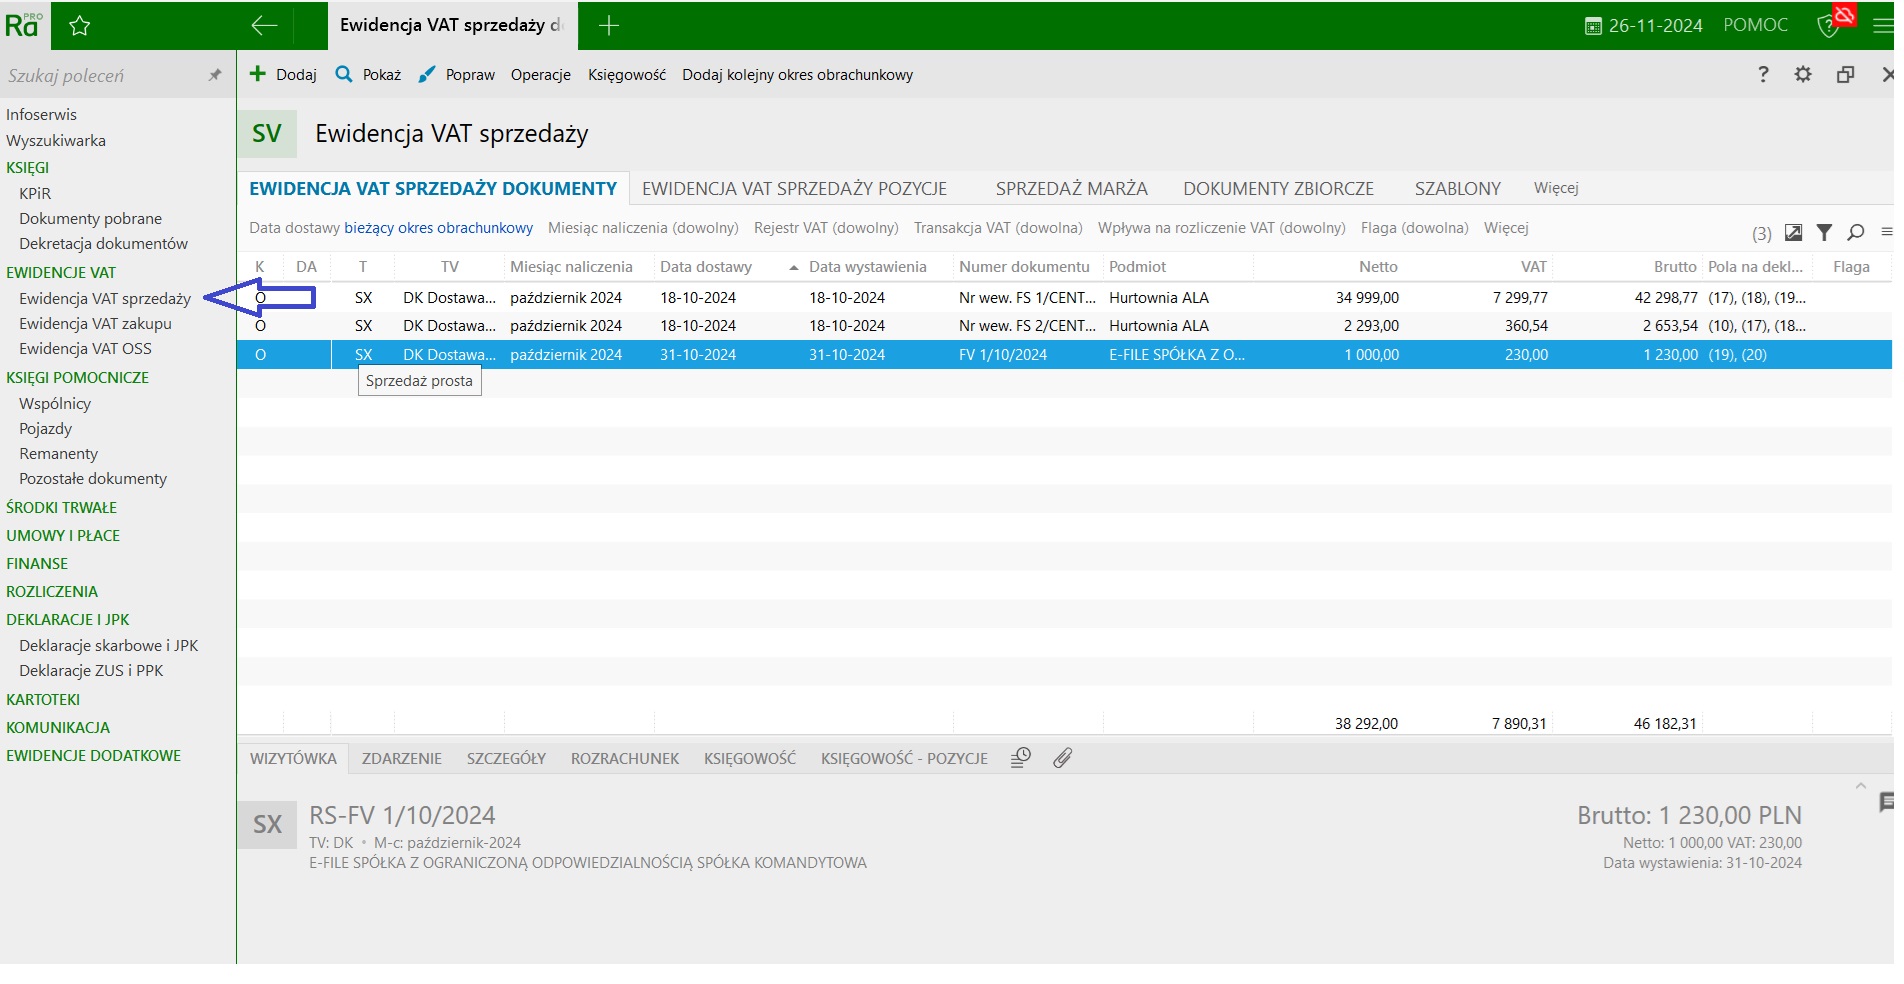The image size is (1904, 984).
Task: Open favorites via the star icon
Action: point(80,26)
